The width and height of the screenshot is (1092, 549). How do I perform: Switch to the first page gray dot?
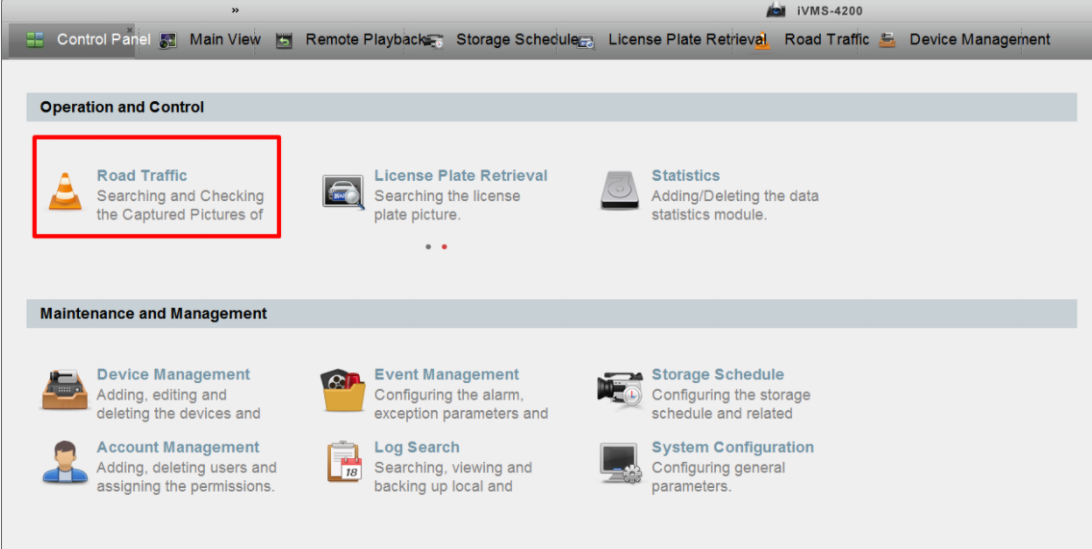(x=428, y=246)
